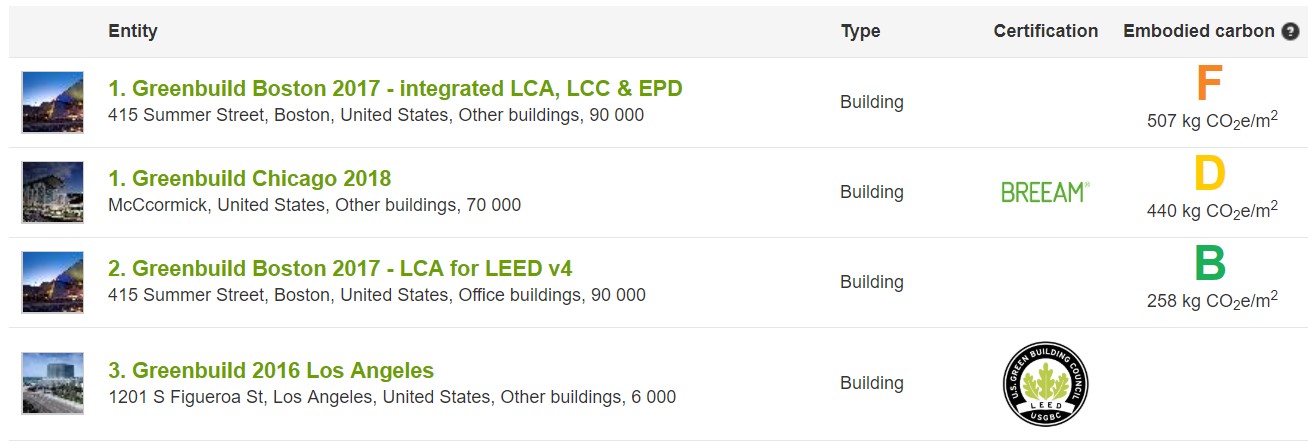Image resolution: width=1308 pixels, height=444 pixels.
Task: Click the BREEAM certification logo
Action: click(x=1045, y=192)
